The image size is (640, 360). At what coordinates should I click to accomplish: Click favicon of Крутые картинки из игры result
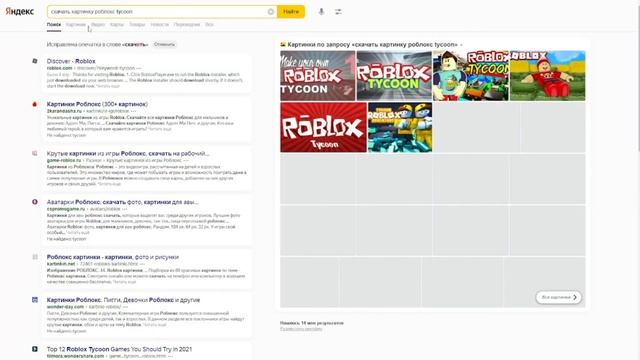pos(35,153)
